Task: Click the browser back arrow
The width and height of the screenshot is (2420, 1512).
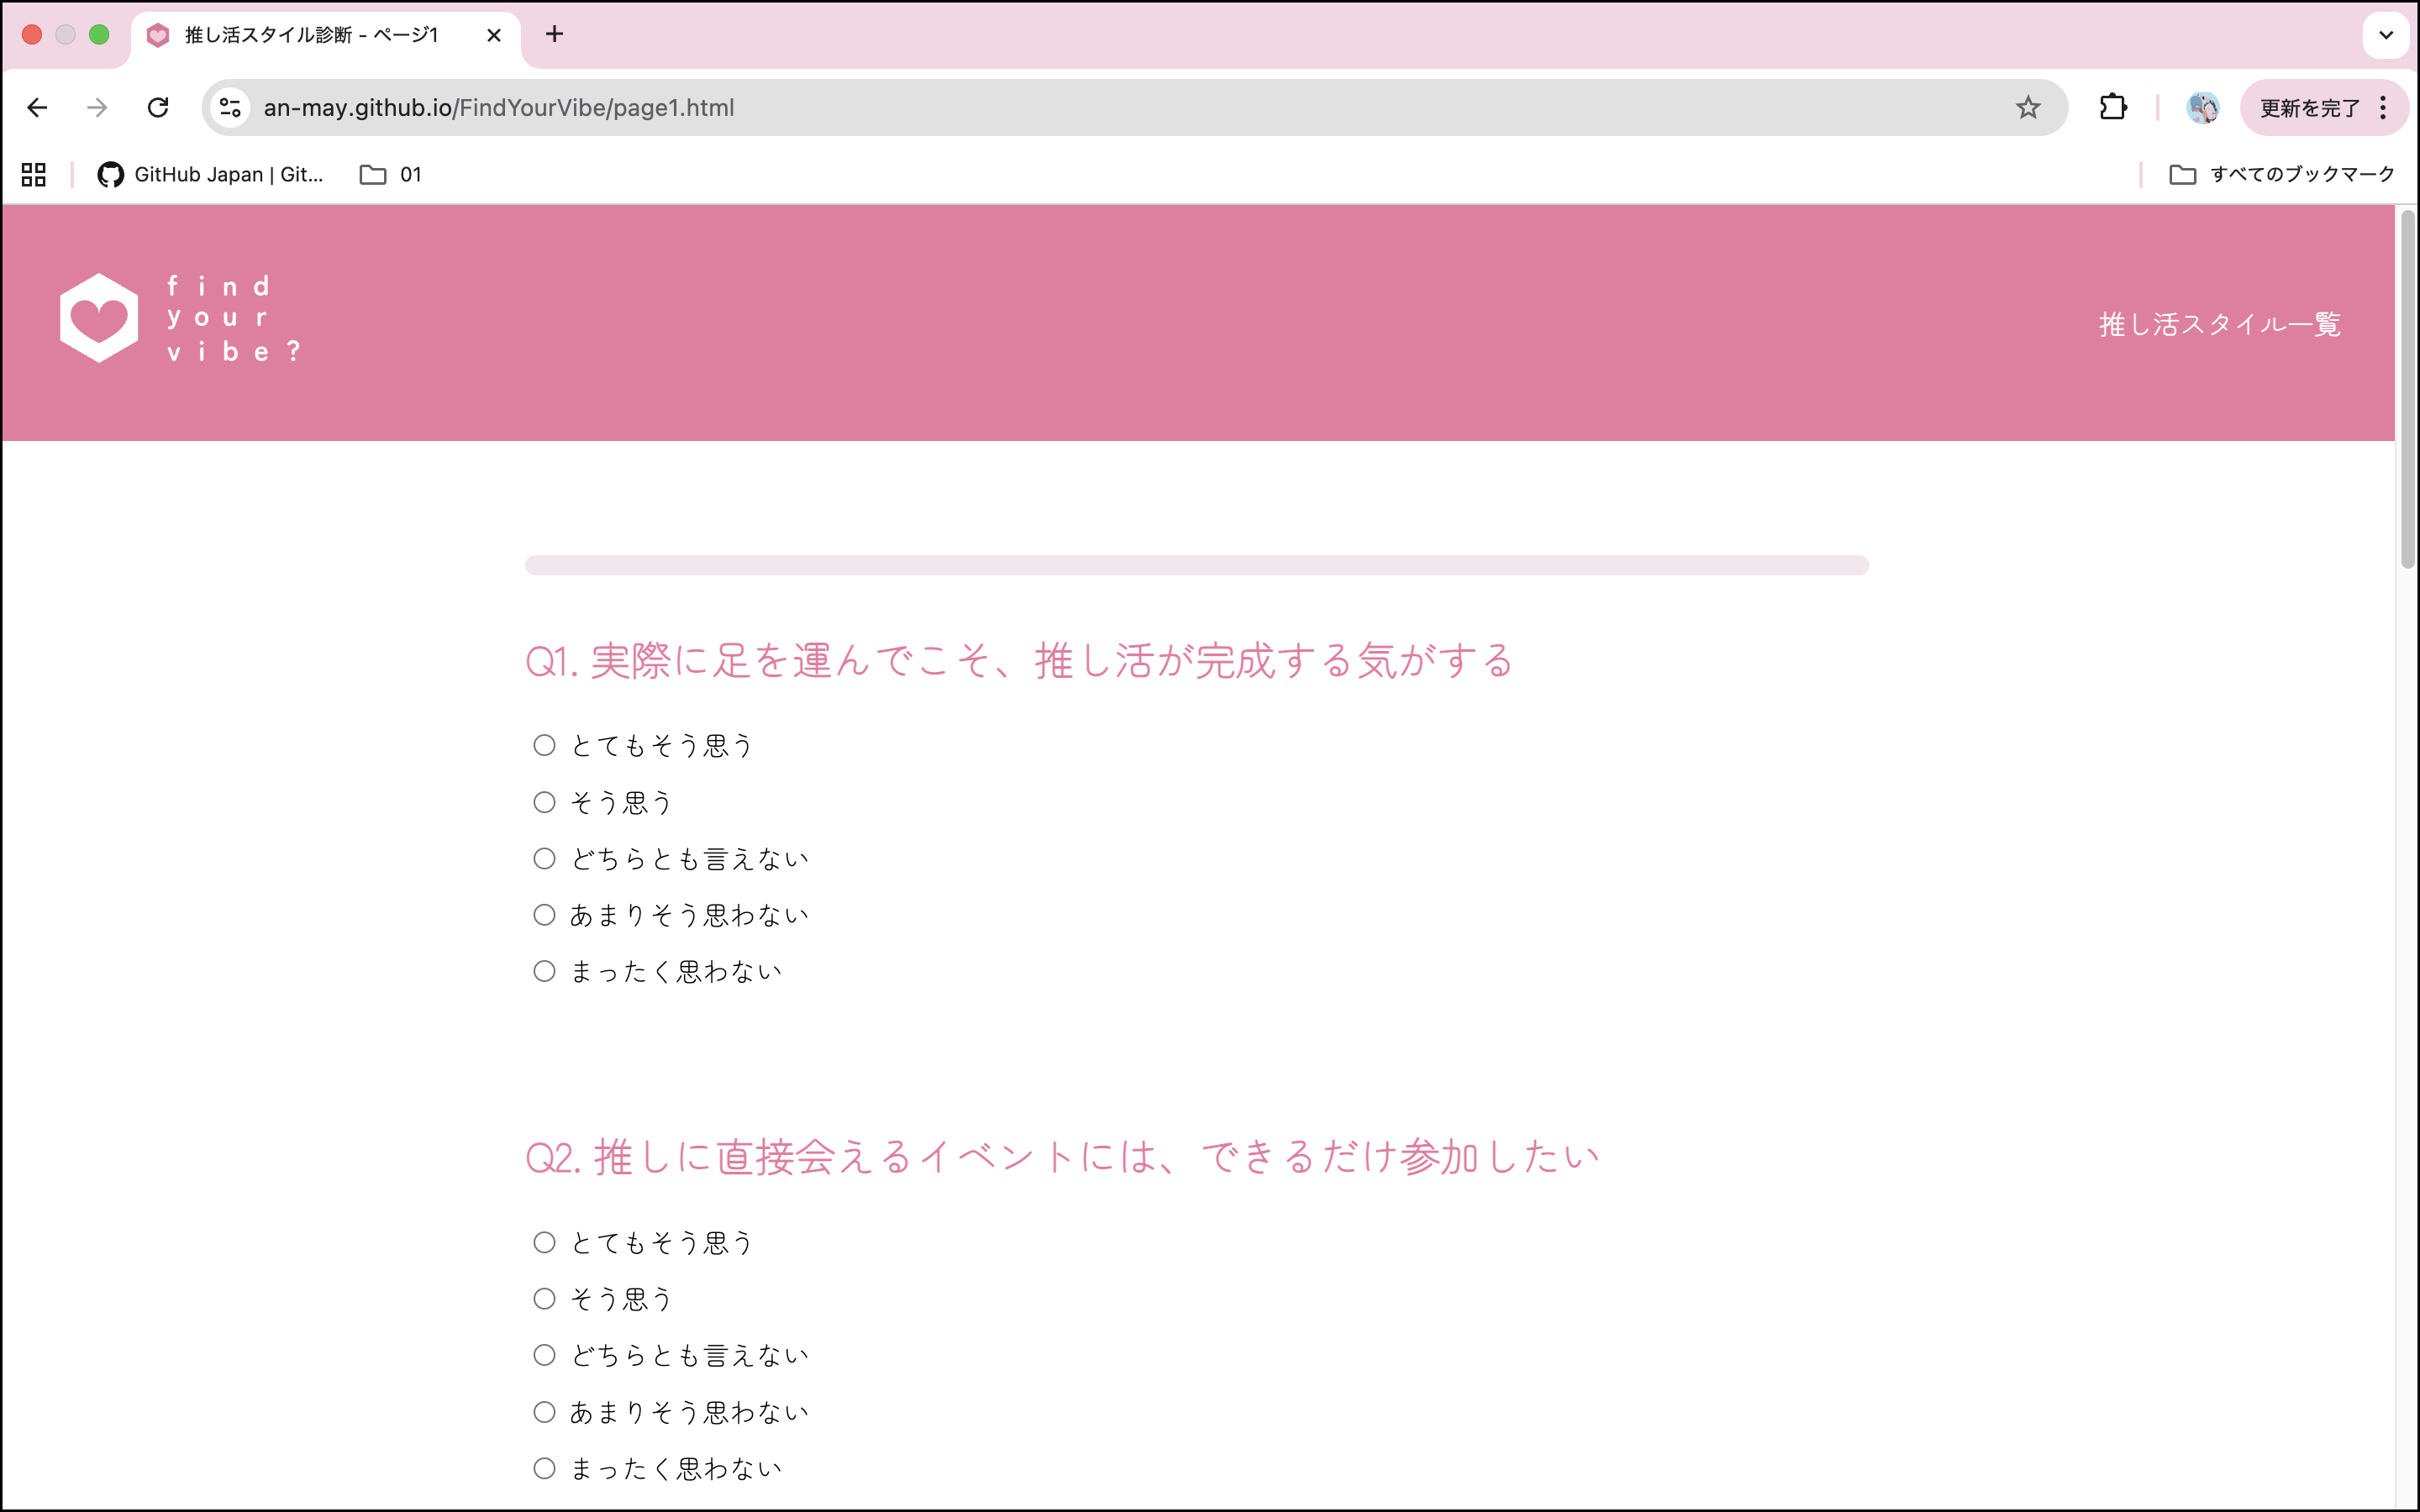Action: click(x=37, y=107)
